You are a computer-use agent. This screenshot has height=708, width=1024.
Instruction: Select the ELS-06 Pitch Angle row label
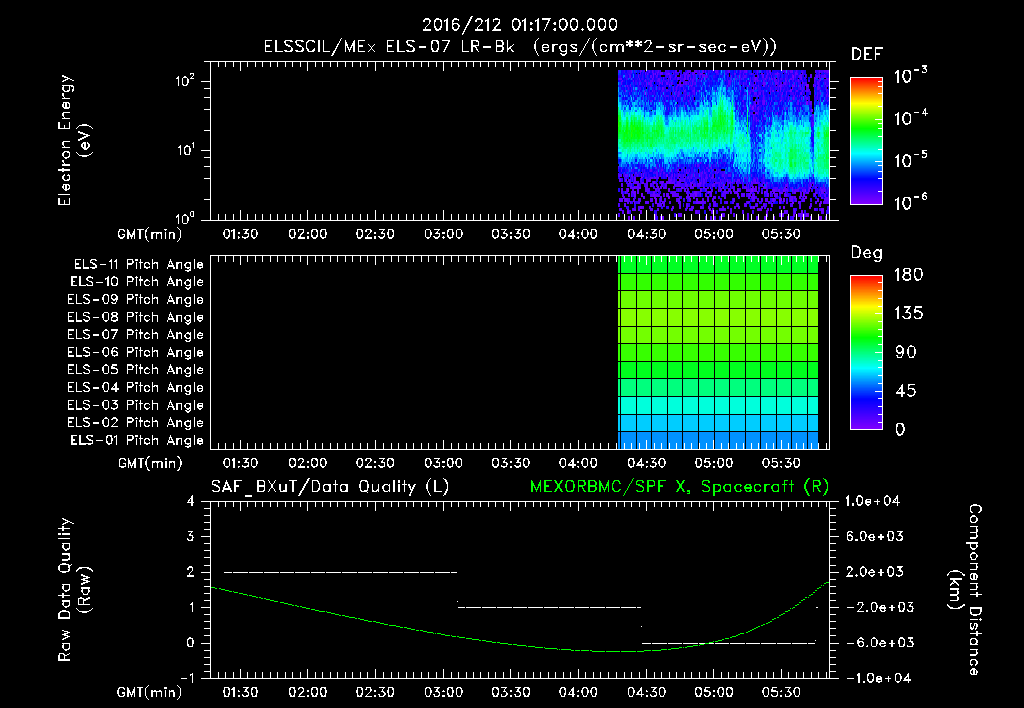click(135, 352)
